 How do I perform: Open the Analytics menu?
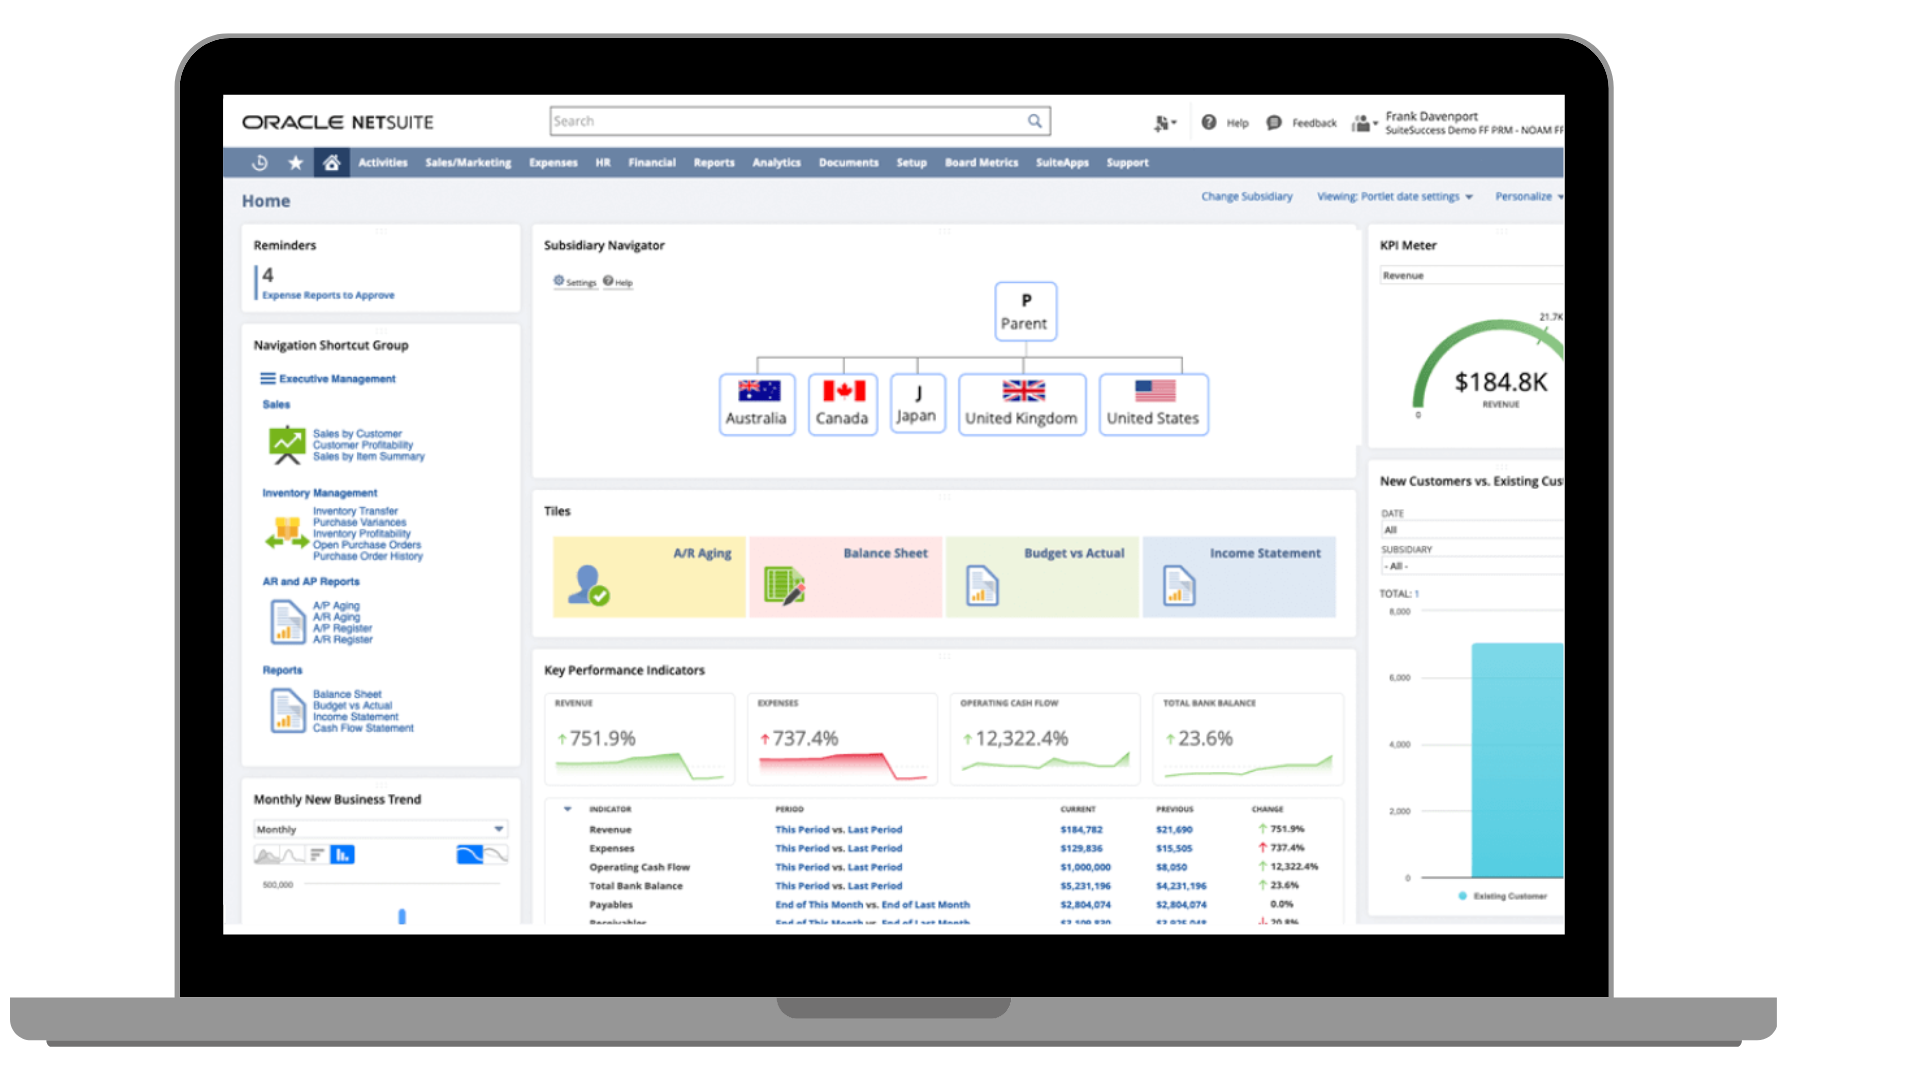(777, 163)
